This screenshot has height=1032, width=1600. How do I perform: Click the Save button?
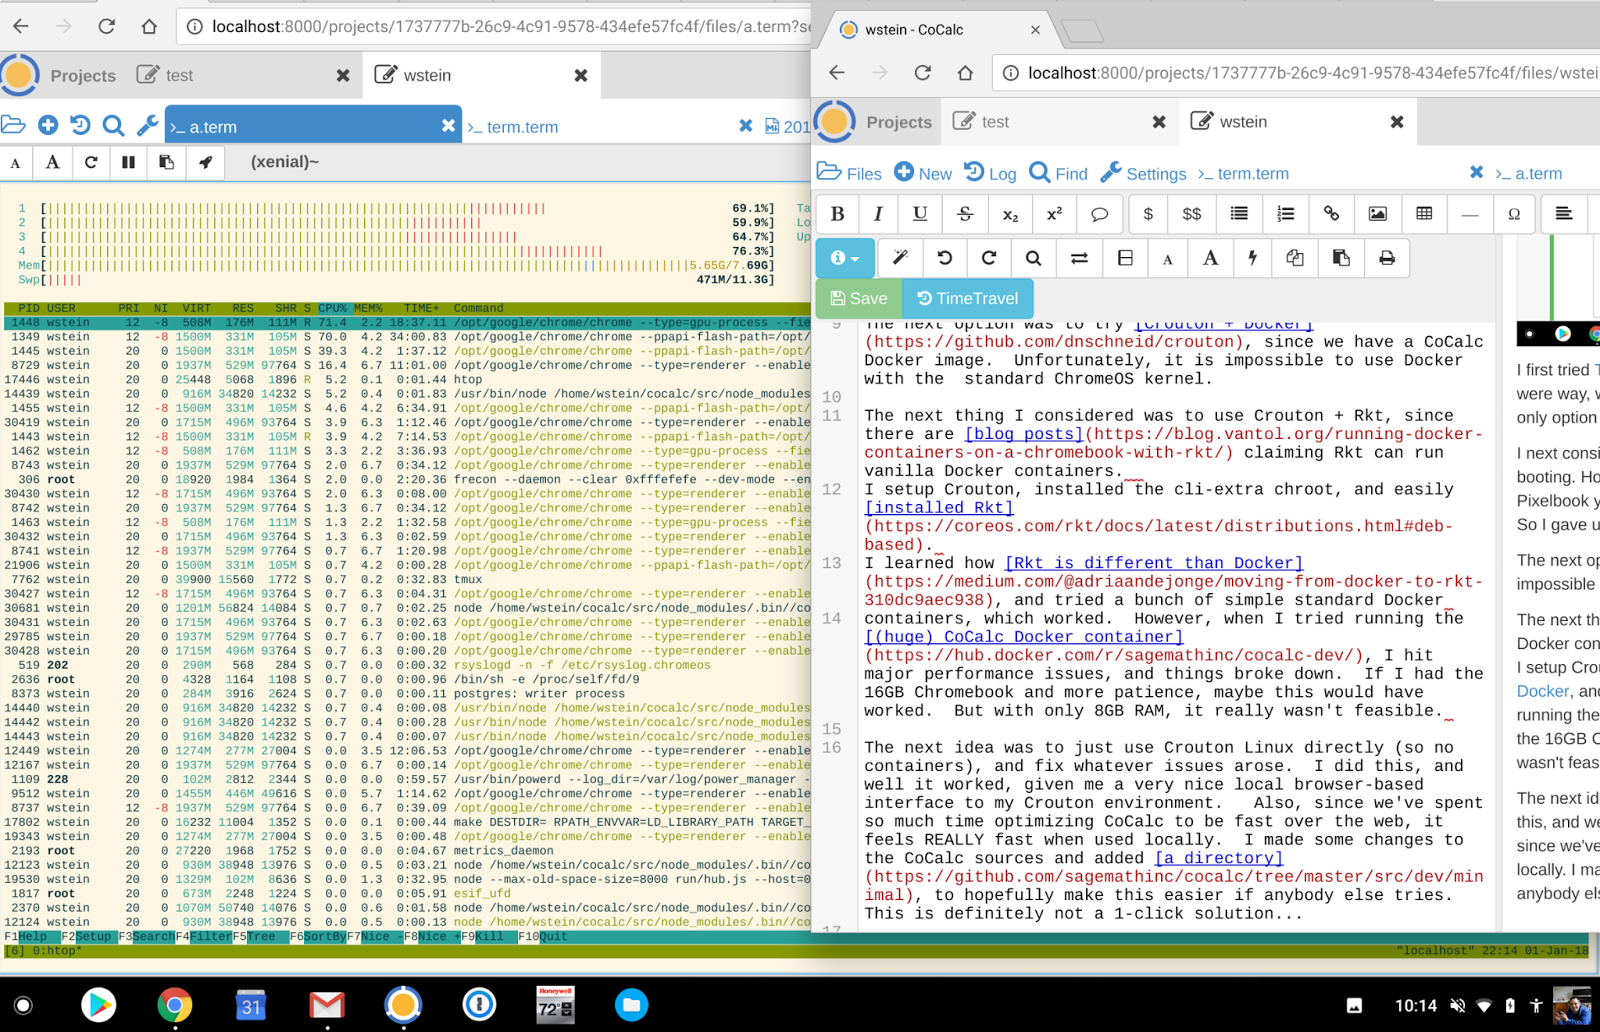tap(857, 298)
